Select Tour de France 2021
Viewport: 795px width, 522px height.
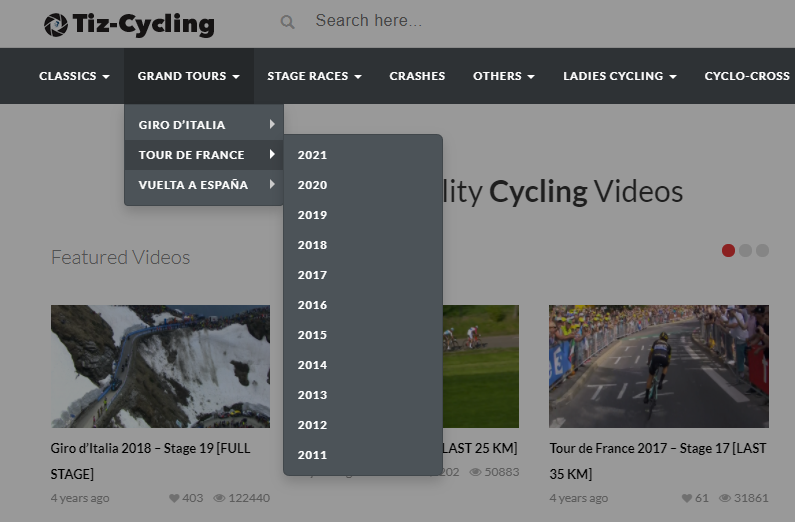tap(363, 155)
